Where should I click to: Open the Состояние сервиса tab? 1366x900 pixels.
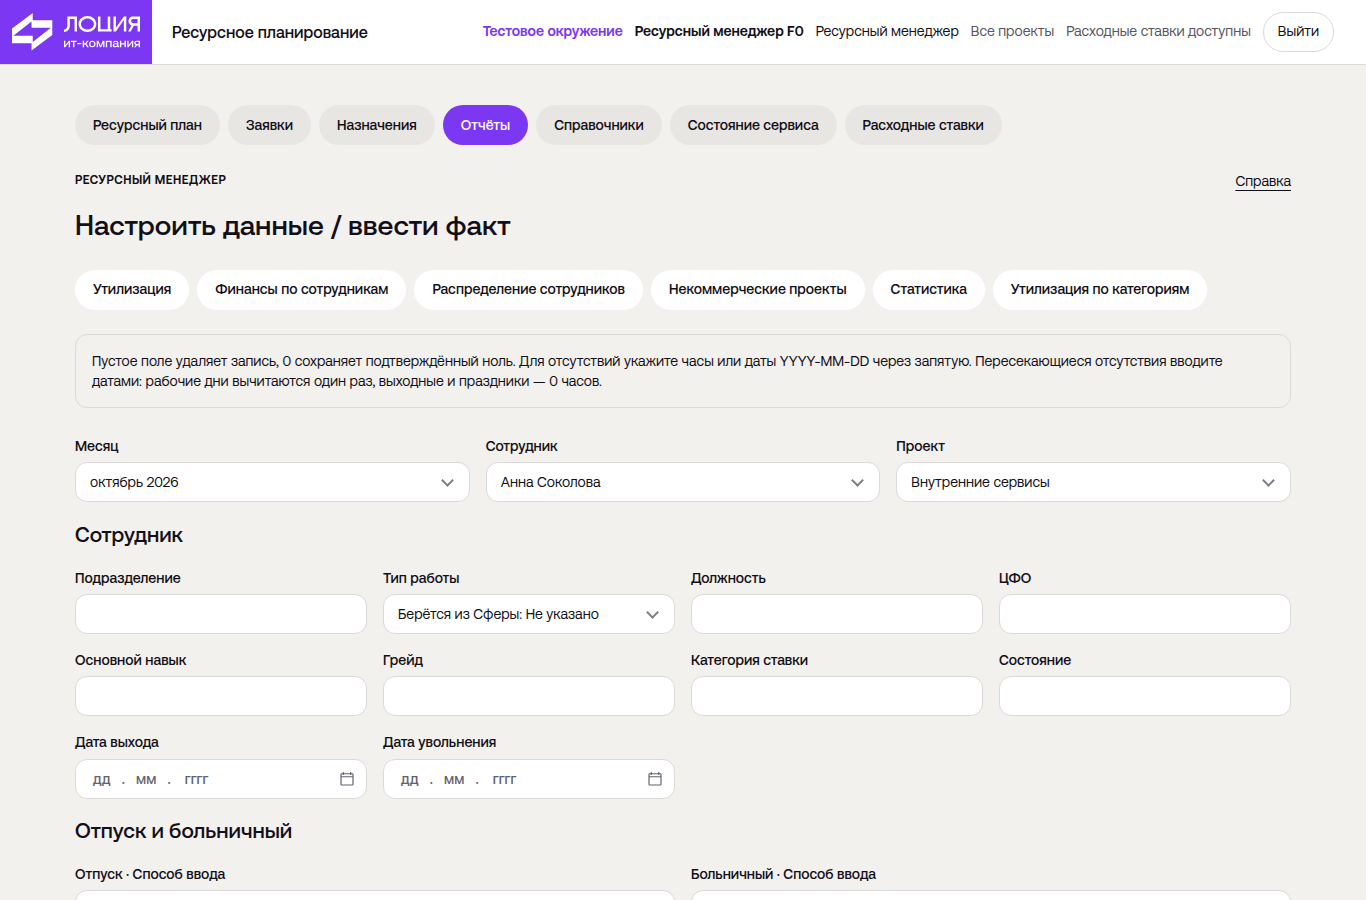753,125
